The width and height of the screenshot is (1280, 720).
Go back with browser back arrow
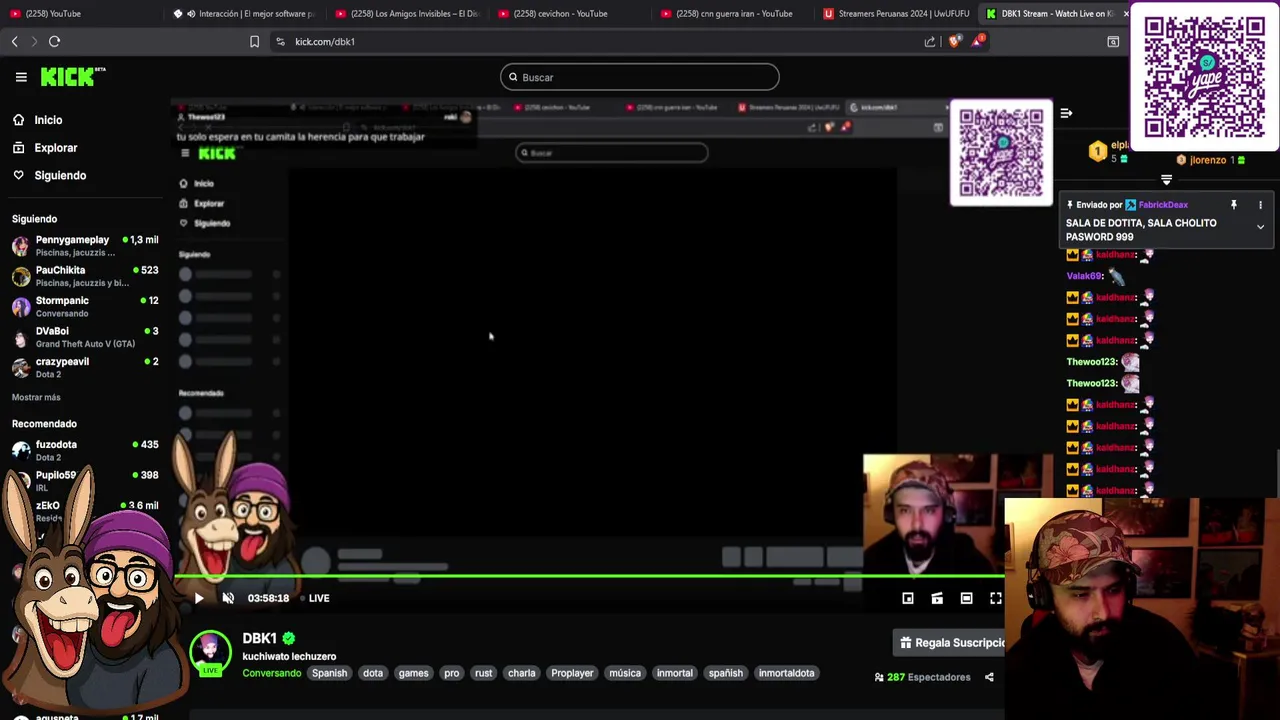(x=14, y=41)
